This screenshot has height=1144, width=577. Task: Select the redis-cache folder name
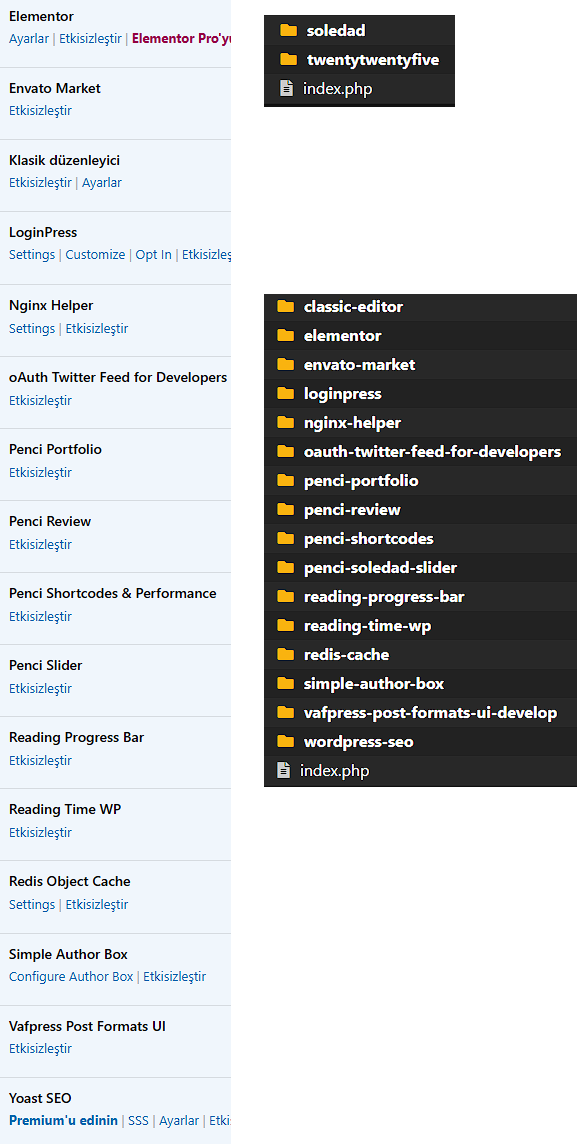[346, 654]
